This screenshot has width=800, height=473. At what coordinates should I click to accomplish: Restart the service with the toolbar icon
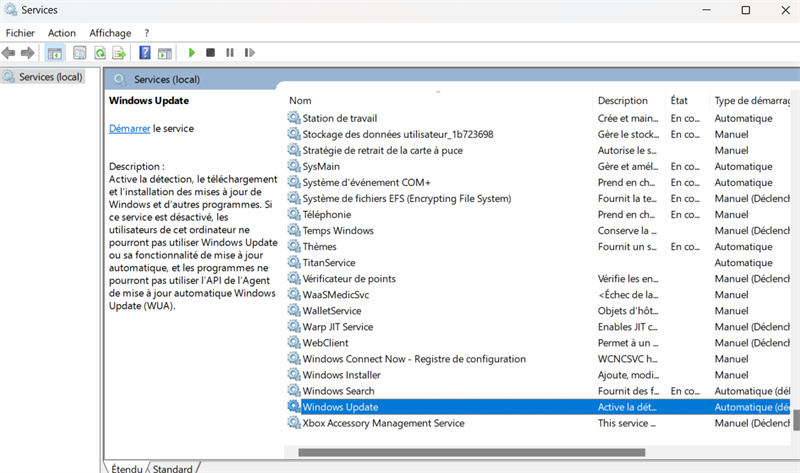click(x=249, y=53)
